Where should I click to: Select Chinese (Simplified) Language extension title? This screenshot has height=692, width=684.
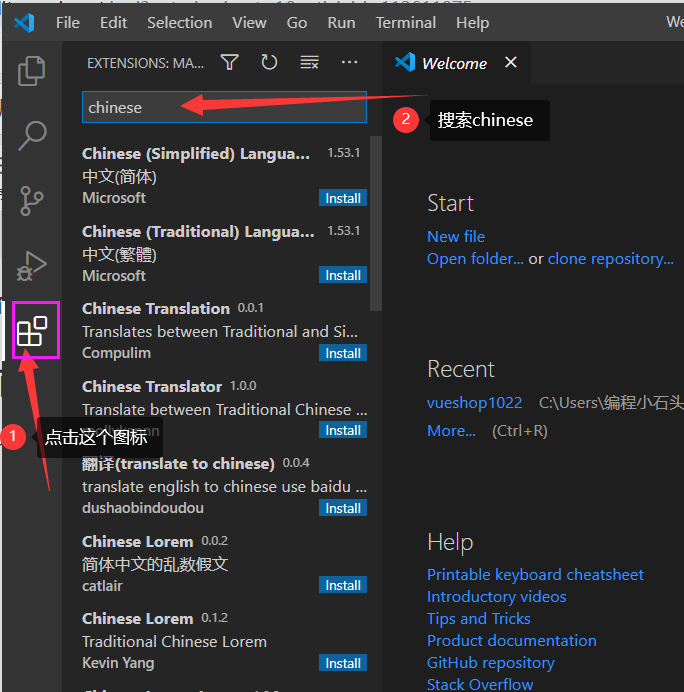196,154
